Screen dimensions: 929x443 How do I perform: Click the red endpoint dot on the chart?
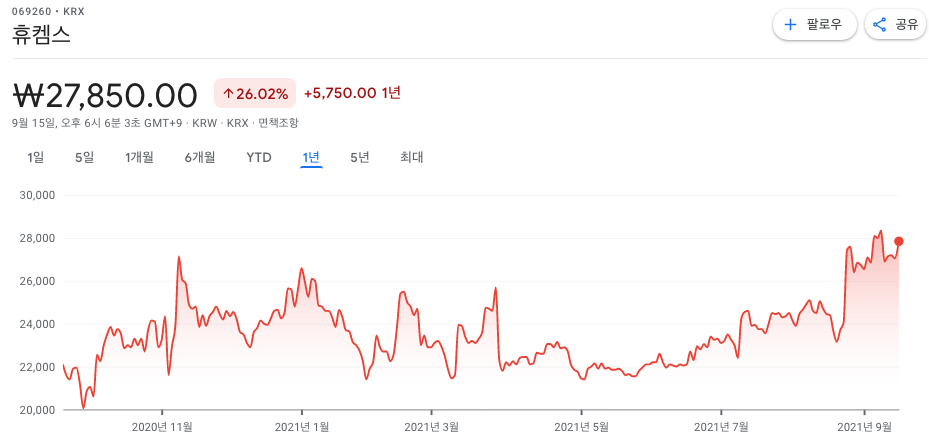coord(899,241)
